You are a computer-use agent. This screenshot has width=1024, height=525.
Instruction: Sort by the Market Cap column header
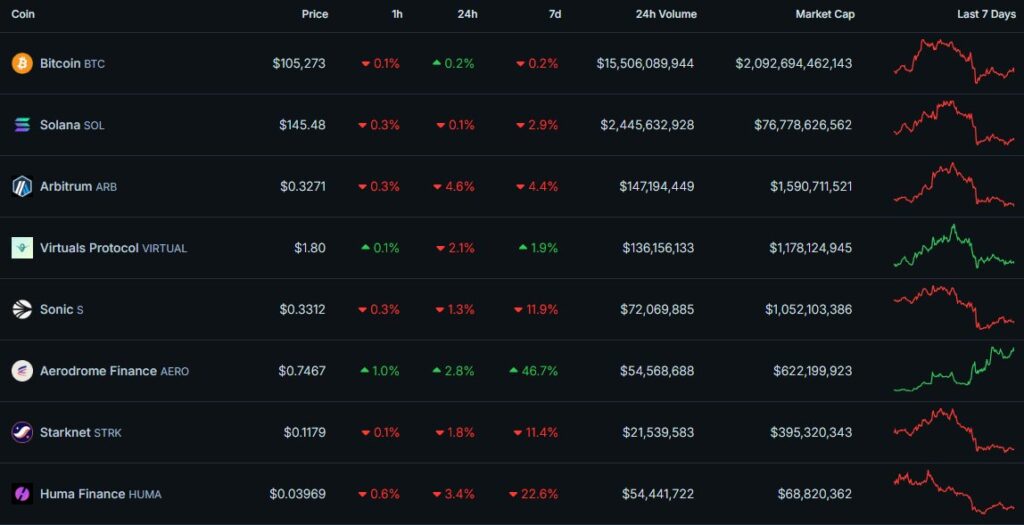[825, 14]
